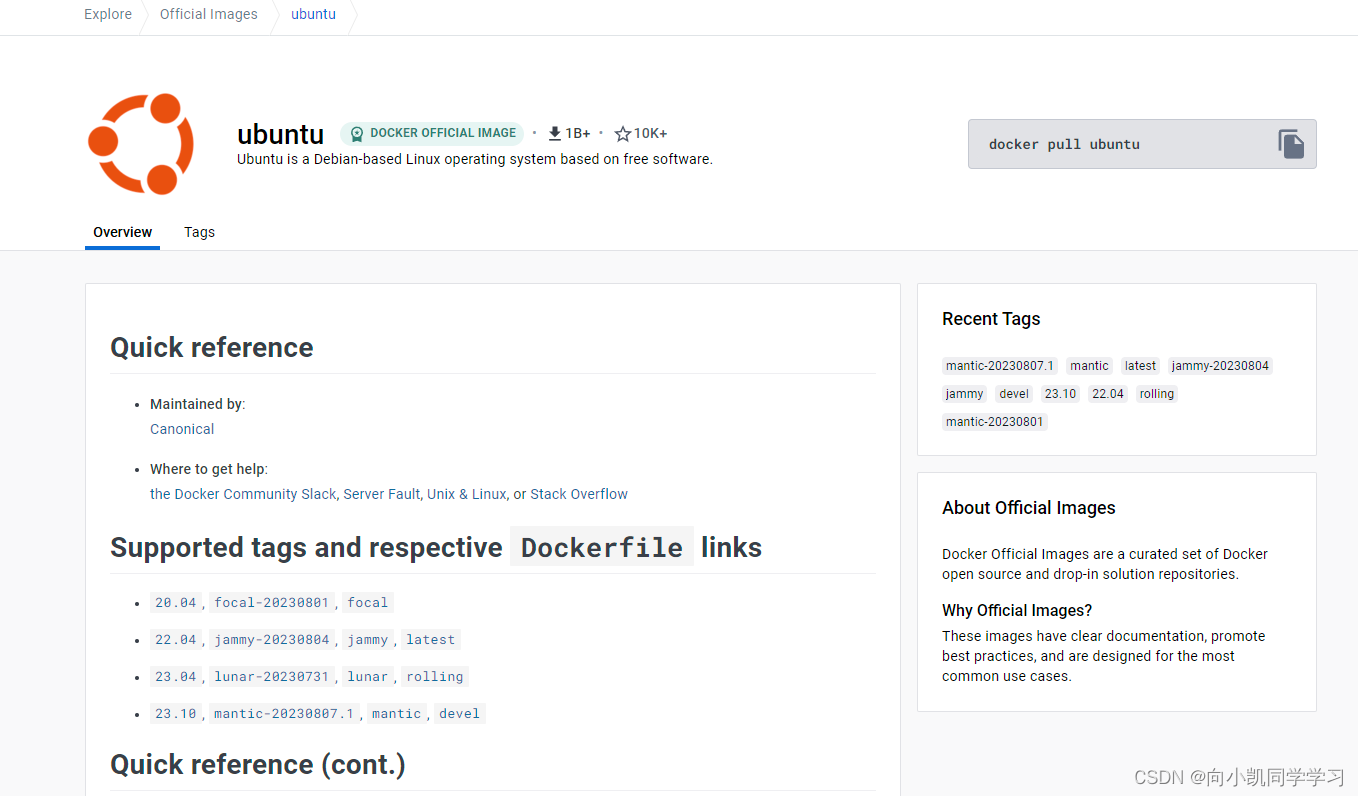Open the Canonical maintainer link
The height and width of the screenshot is (796, 1358).
[181, 428]
